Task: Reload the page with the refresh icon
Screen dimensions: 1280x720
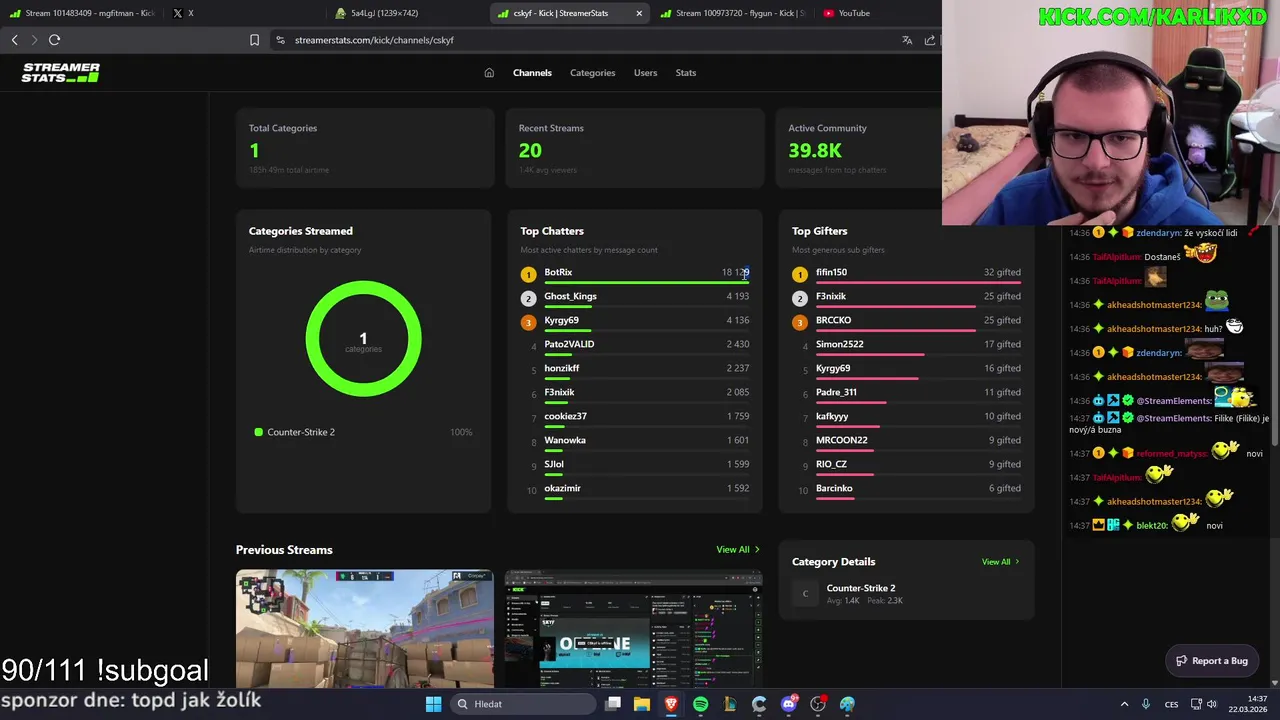Action: tap(54, 40)
